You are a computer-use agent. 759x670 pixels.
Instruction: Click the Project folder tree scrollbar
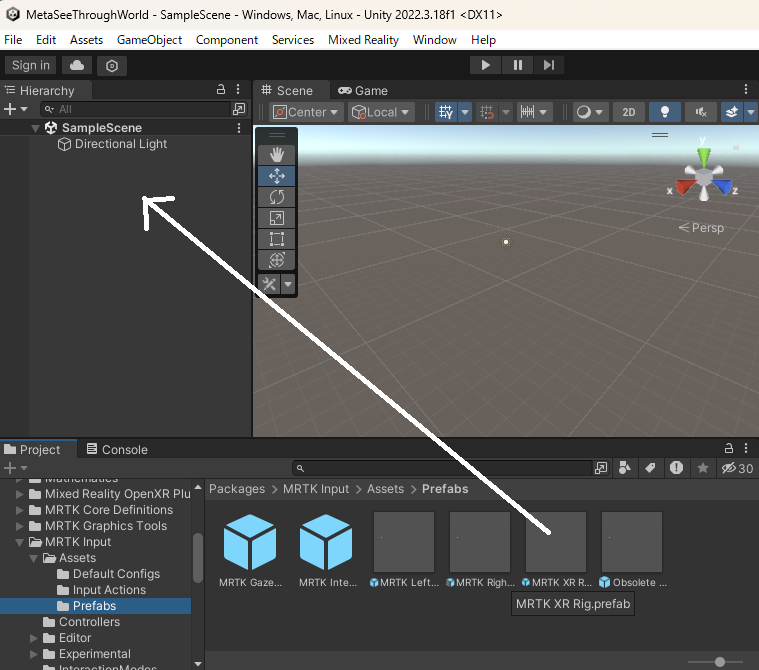197,558
